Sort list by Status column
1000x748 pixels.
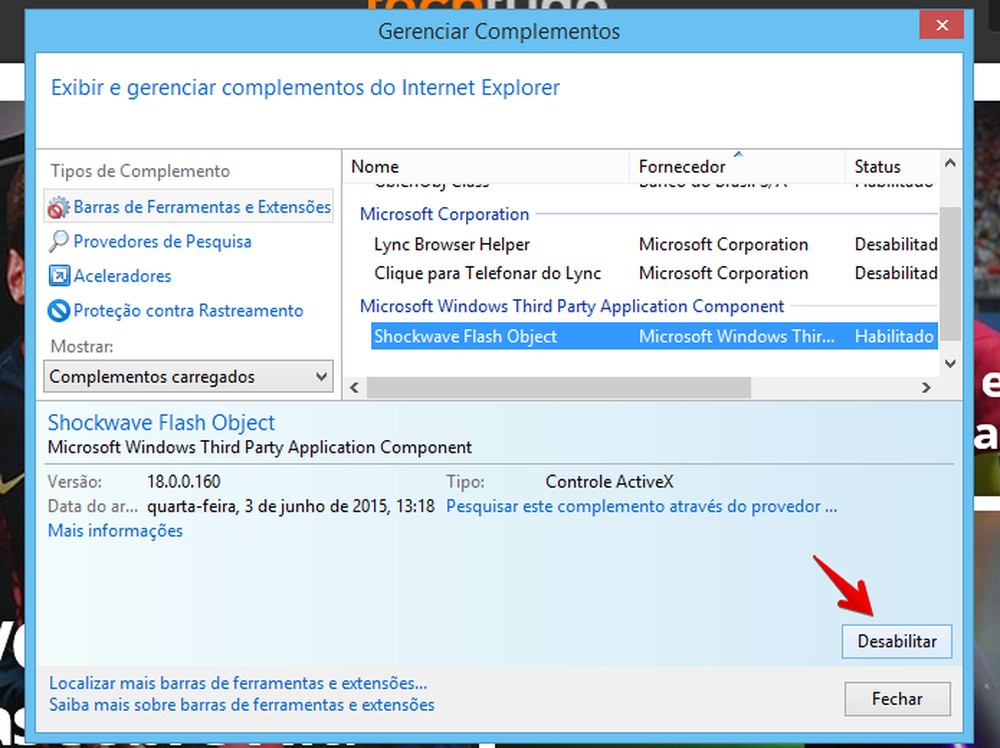[892, 166]
